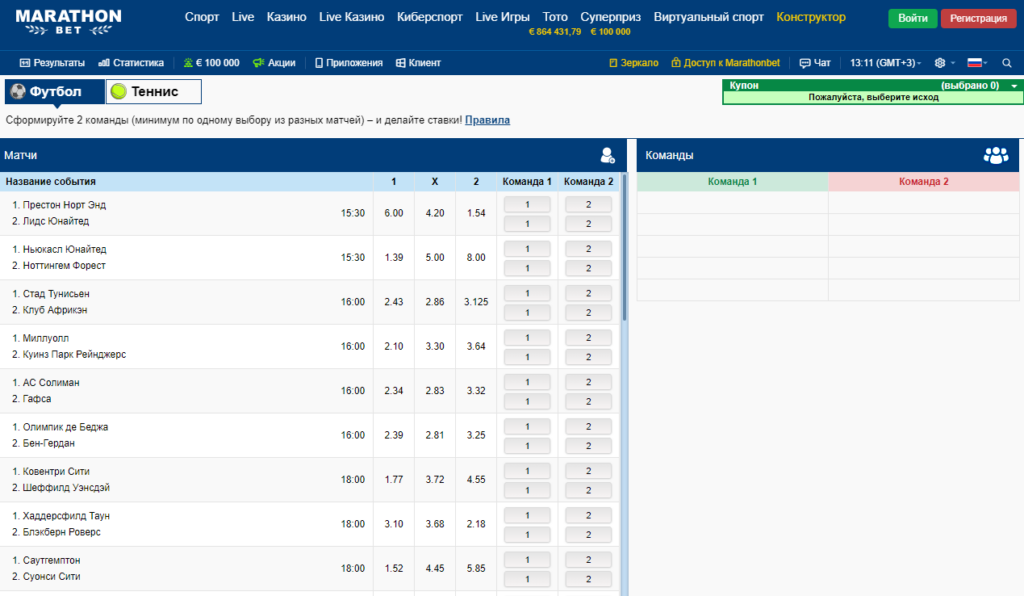Add Престон Норт Энд to Команда 1
The image size is (1024, 596).
click(527, 204)
